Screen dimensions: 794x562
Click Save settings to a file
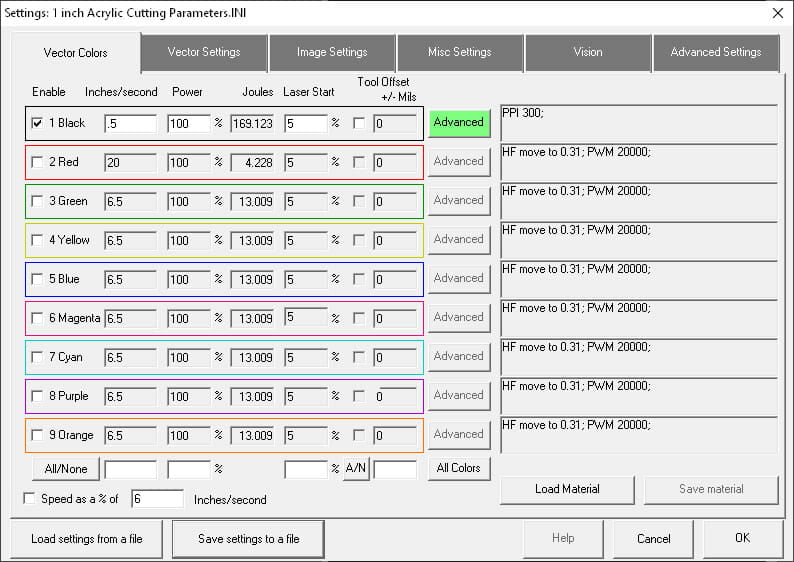(248, 539)
